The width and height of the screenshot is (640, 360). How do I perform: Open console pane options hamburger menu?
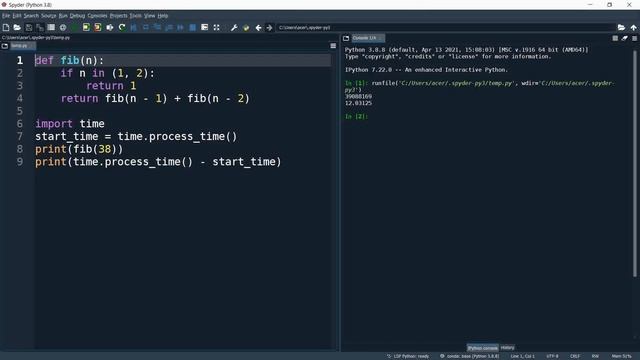pos(635,38)
